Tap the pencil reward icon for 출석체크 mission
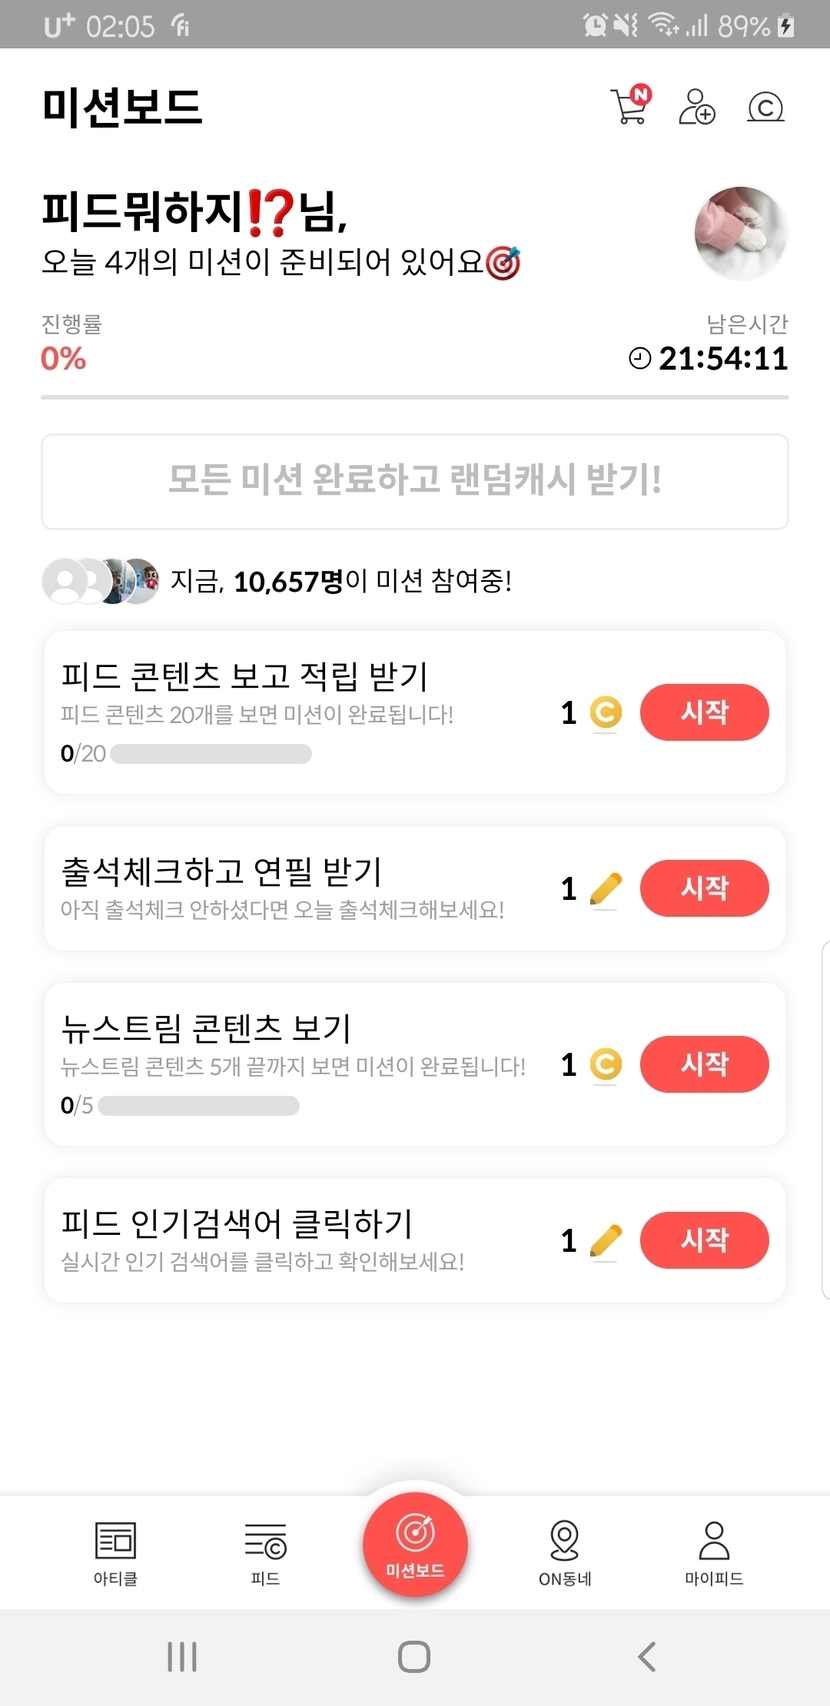830x1706 pixels. 605,888
